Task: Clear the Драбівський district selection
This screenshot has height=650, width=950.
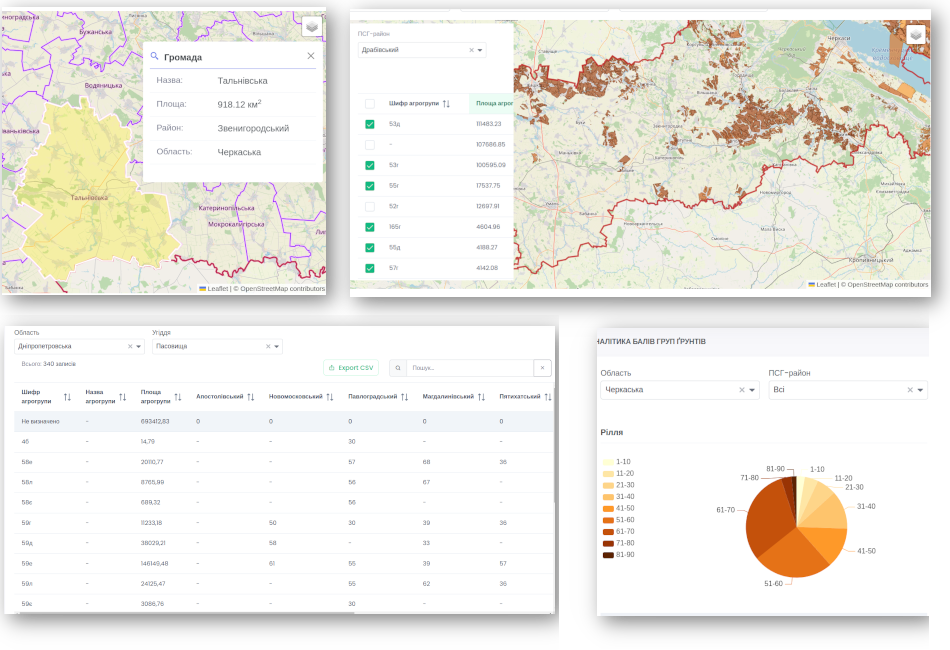Action: point(471,50)
